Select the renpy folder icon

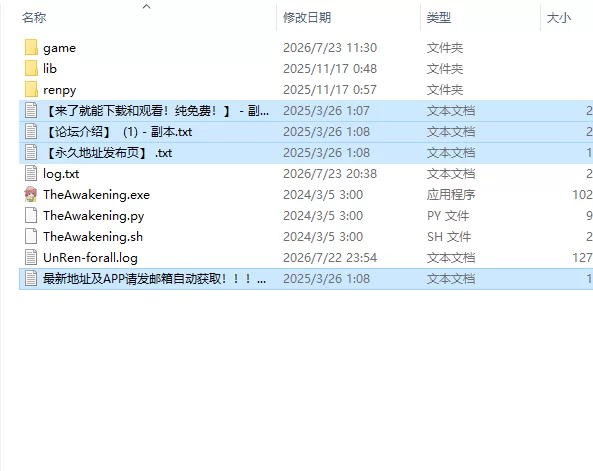click(31, 90)
